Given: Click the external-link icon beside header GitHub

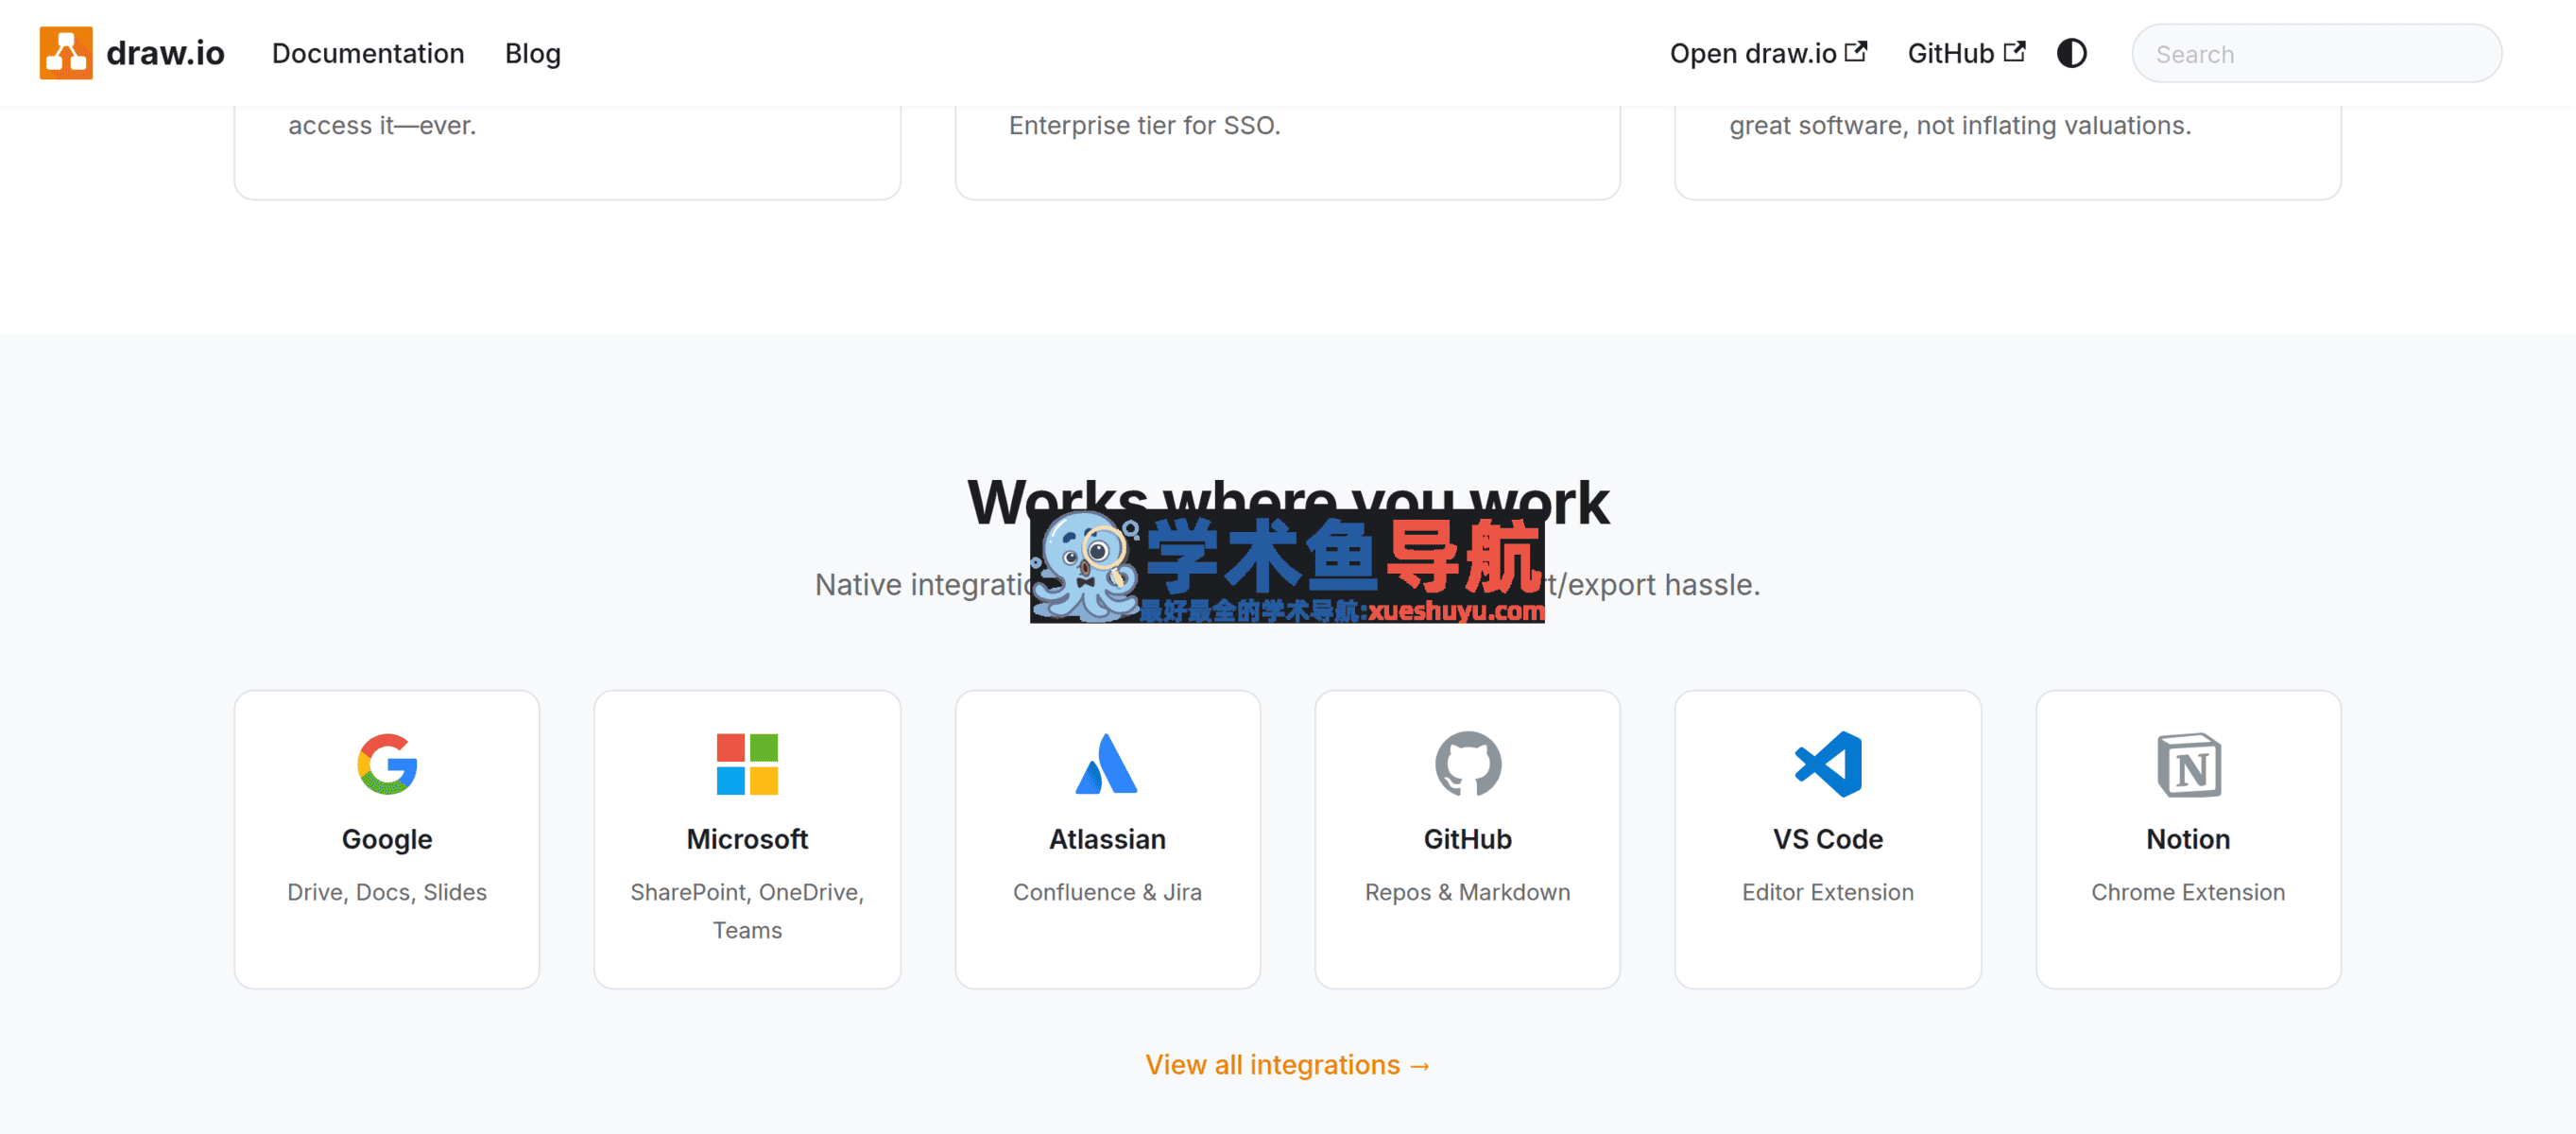Looking at the screenshot, I should coord(2015,51).
